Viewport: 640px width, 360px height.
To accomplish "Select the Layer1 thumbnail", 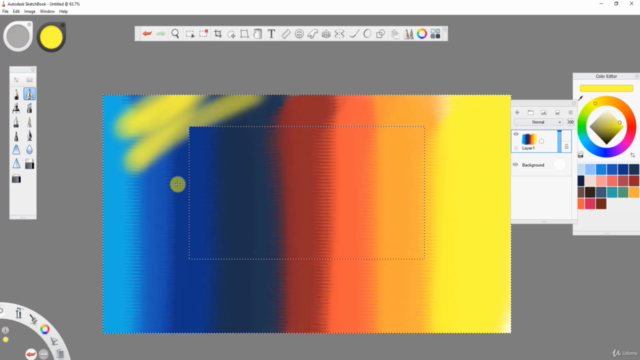I will coord(529,139).
